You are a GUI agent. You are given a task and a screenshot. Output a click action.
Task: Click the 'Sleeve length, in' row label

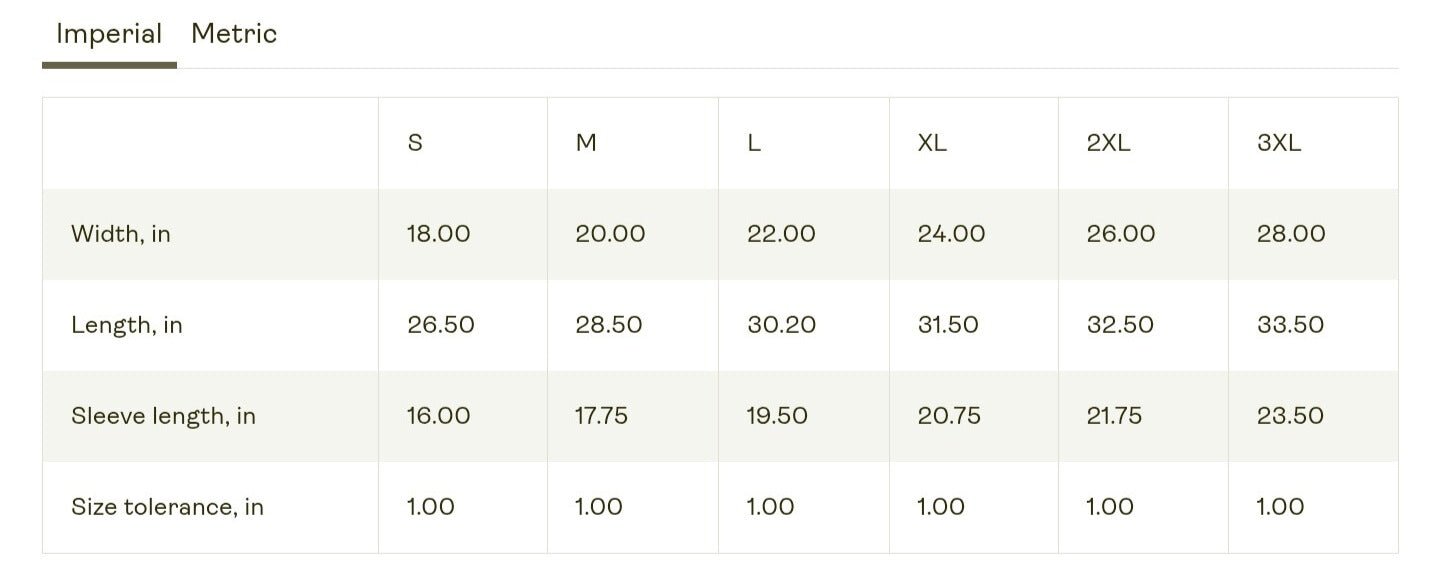(163, 416)
